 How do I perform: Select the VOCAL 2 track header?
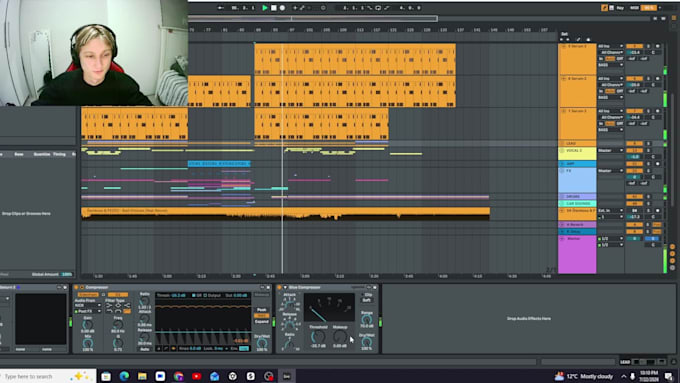pos(577,154)
